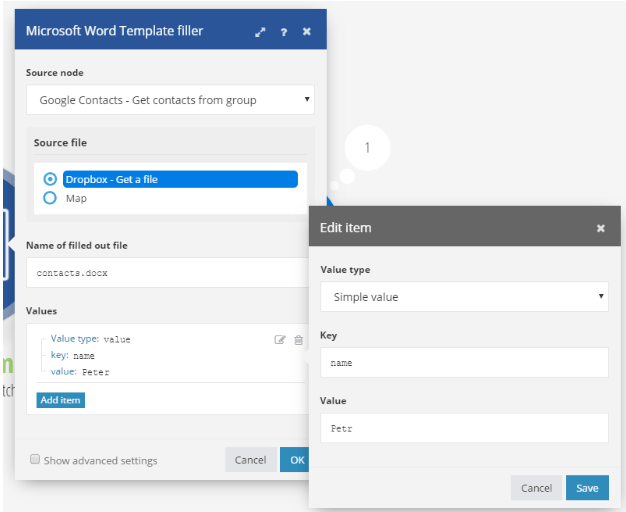Viewport: 626px width, 512px height.
Task: Focus the Value input containing Petr
Action: (x=464, y=428)
